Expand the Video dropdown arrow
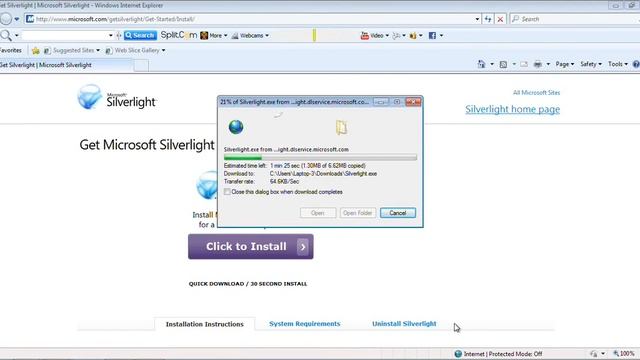 click(387, 36)
